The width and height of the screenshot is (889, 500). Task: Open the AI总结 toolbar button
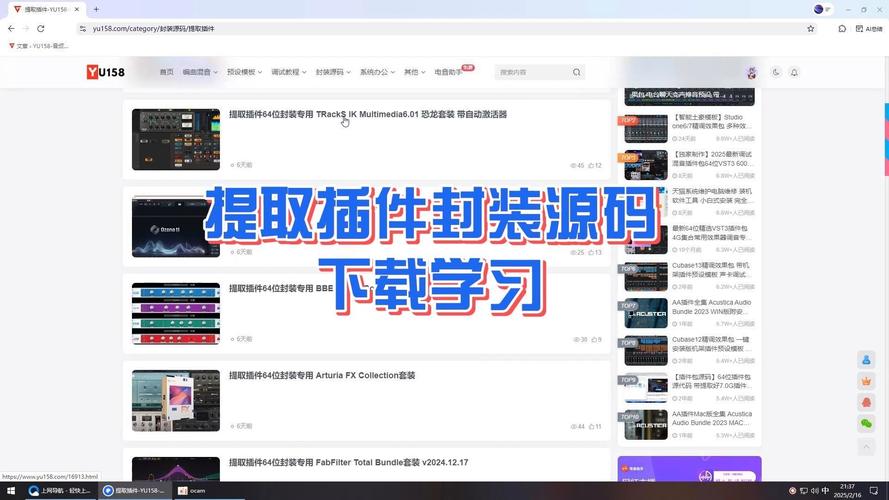tap(869, 28)
